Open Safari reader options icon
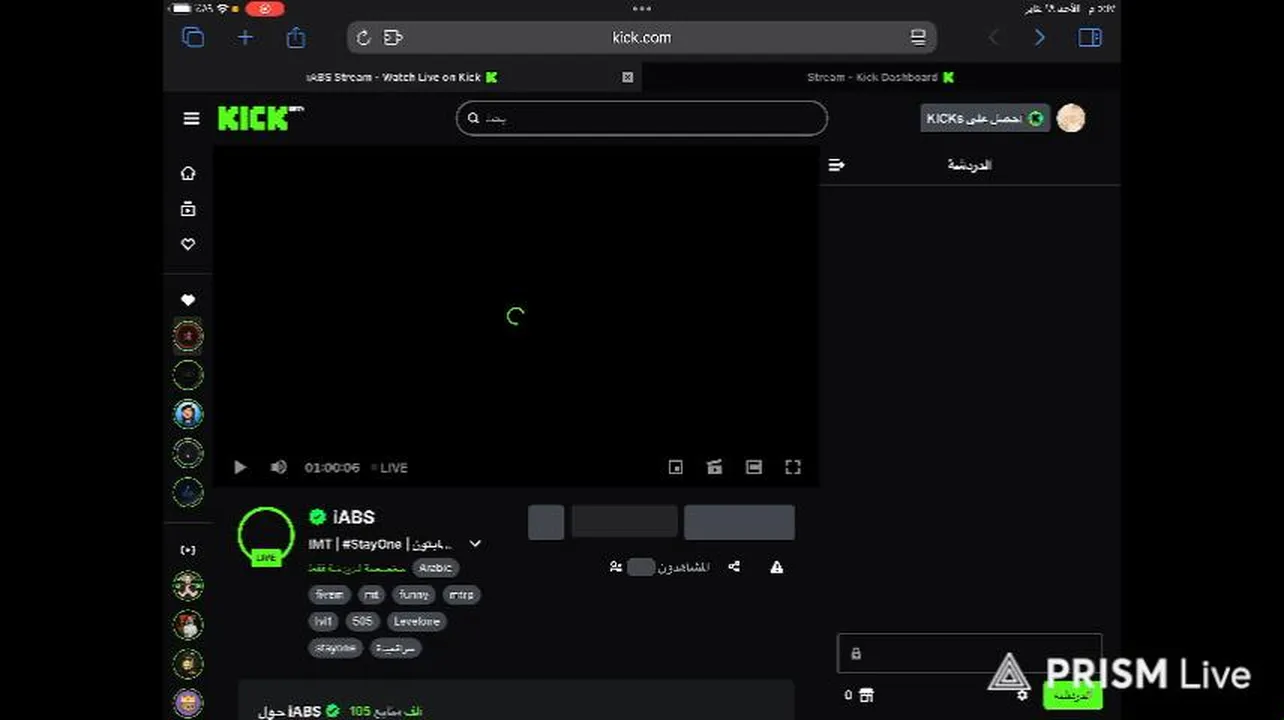 (393, 38)
